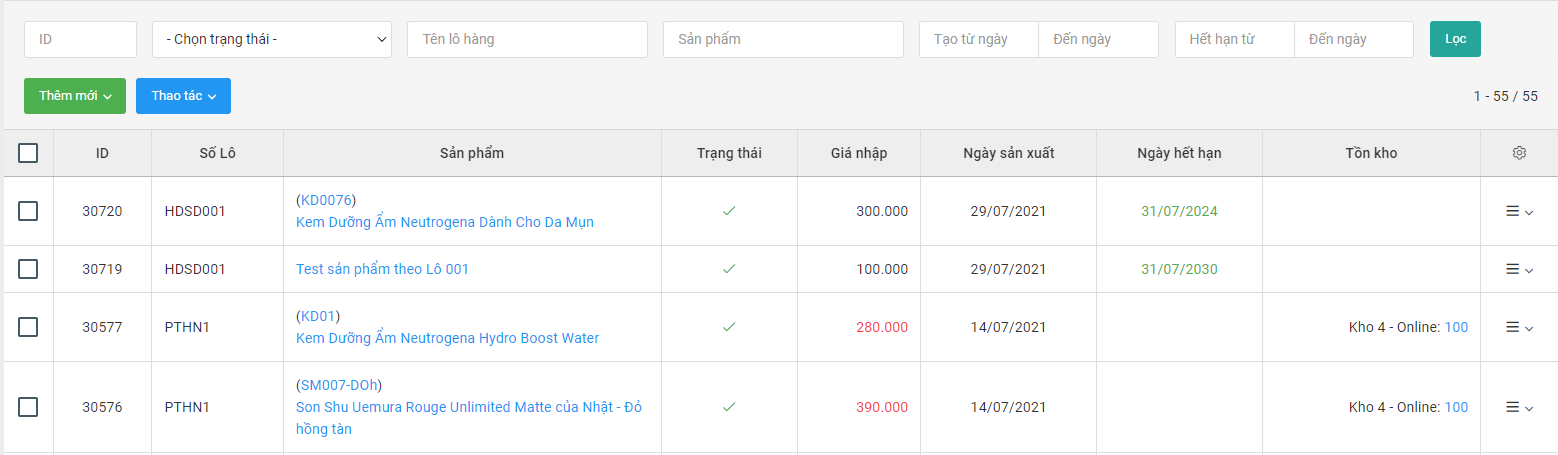Open row actions menu for batch 30720
The image size is (1558, 455).
point(1519,211)
